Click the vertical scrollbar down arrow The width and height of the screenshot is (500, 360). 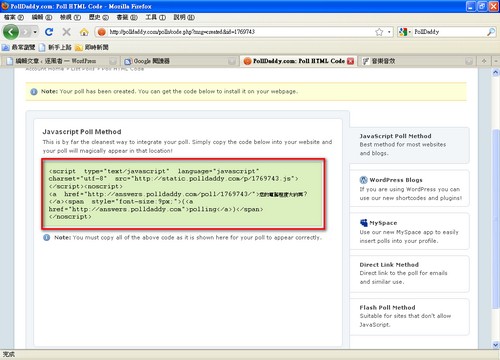click(496, 345)
